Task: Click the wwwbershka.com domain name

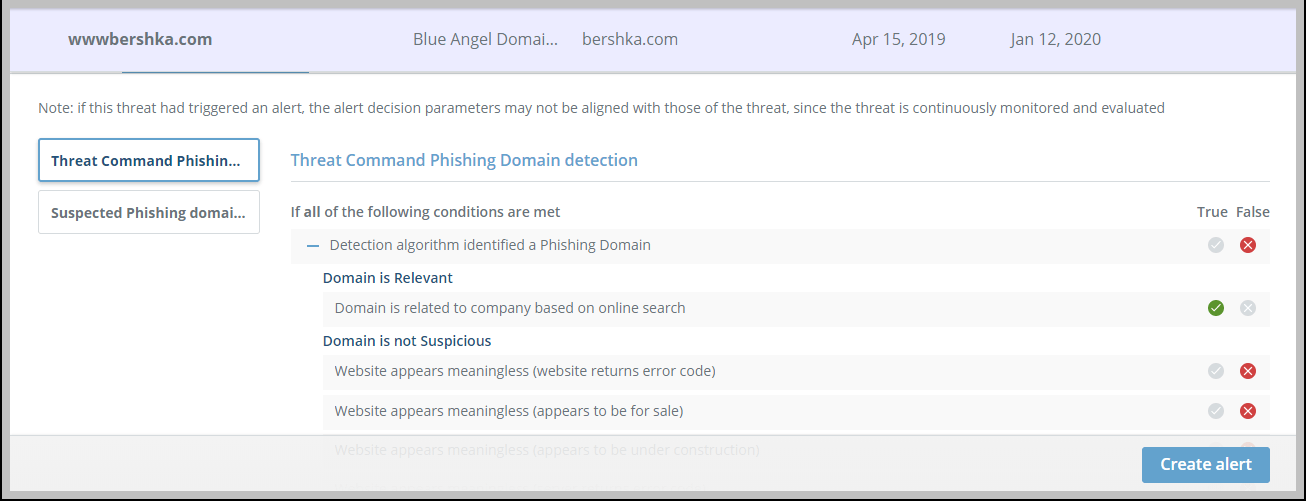Action: tap(140, 40)
